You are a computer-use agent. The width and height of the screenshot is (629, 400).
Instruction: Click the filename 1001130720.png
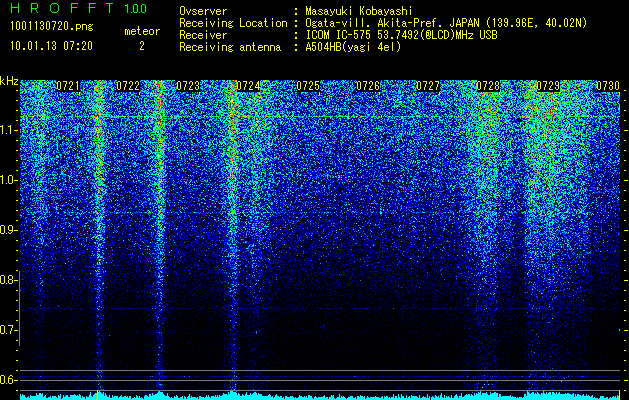pos(52,27)
